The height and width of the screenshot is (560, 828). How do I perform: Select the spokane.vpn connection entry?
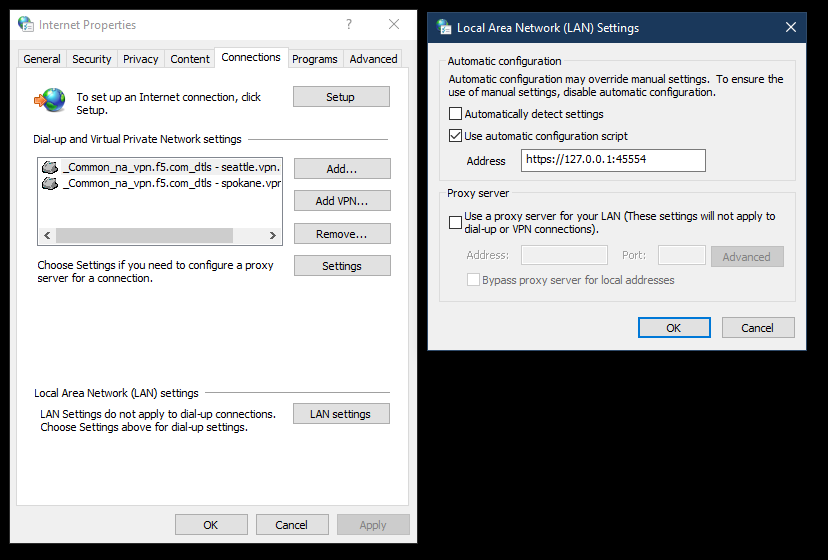coord(160,183)
